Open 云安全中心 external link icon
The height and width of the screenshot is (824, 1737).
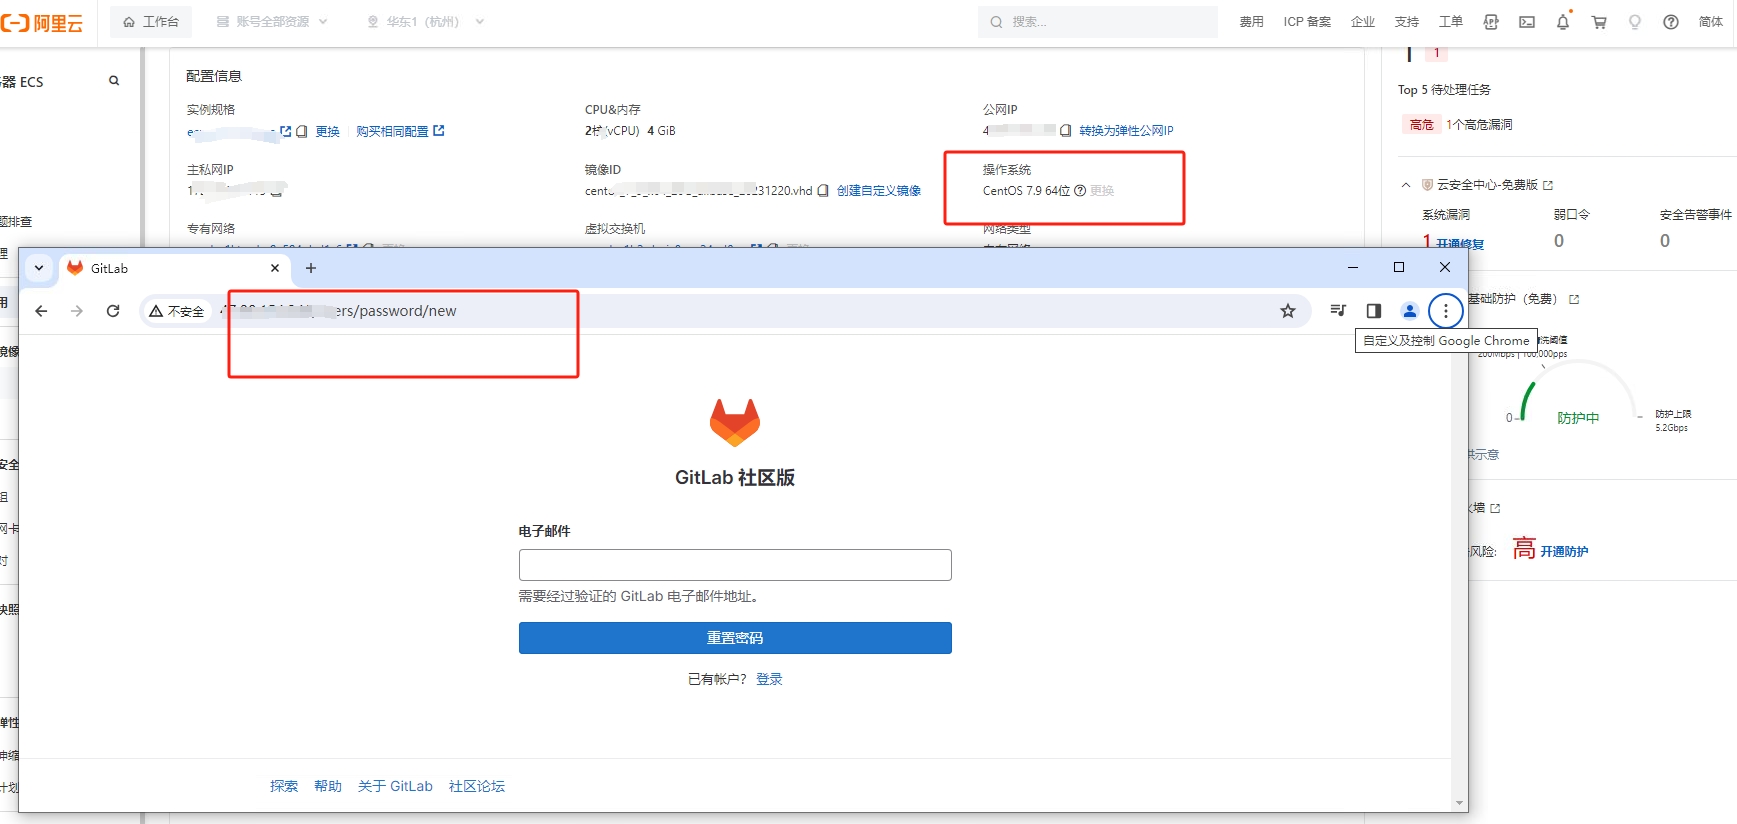(x=1548, y=185)
